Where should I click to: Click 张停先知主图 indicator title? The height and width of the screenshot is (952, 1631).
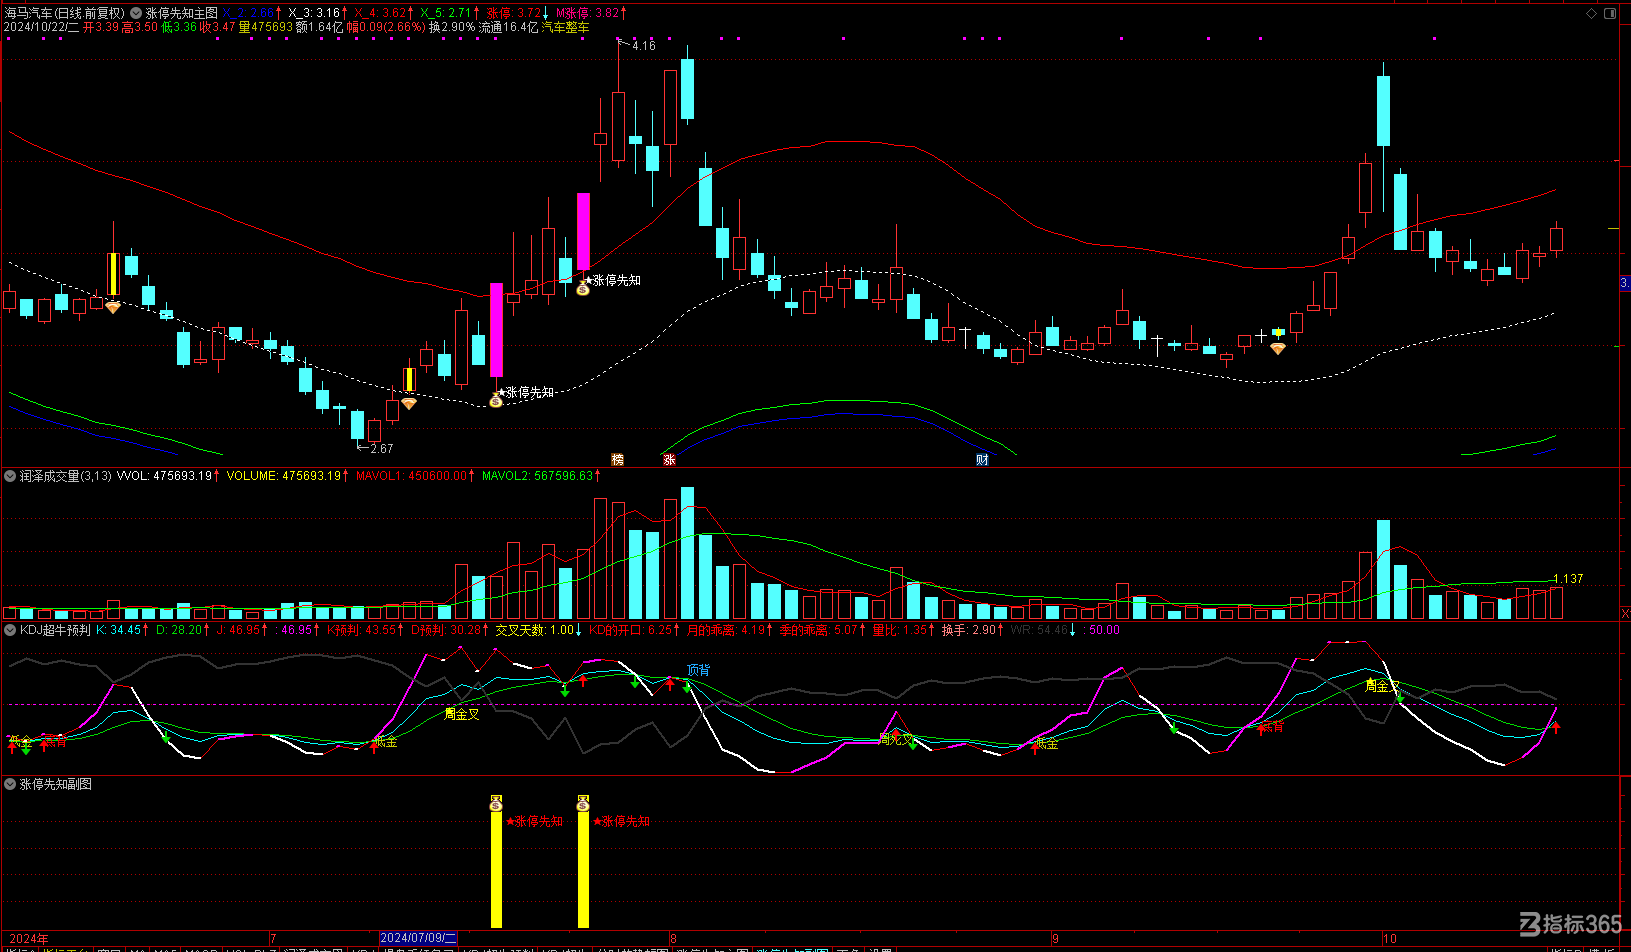click(181, 13)
